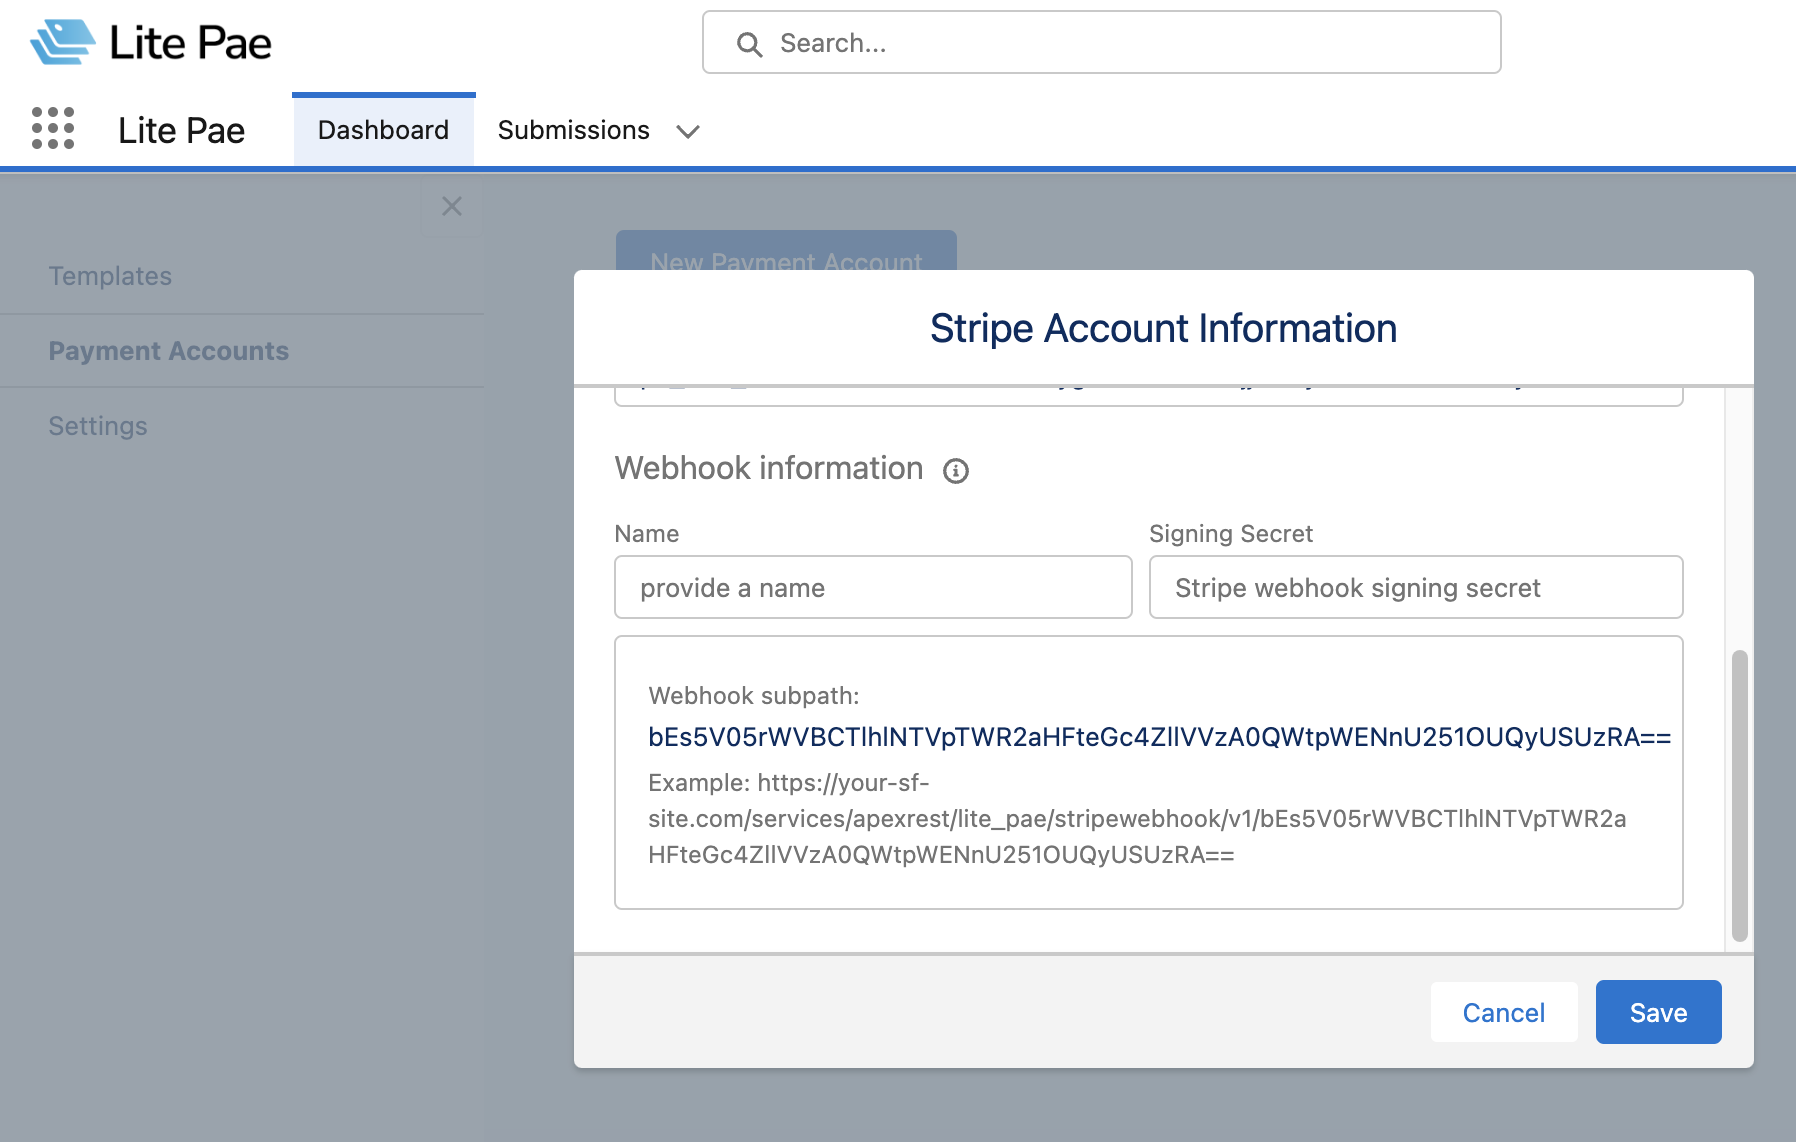Click the Webhook subpath value text

1160,737
